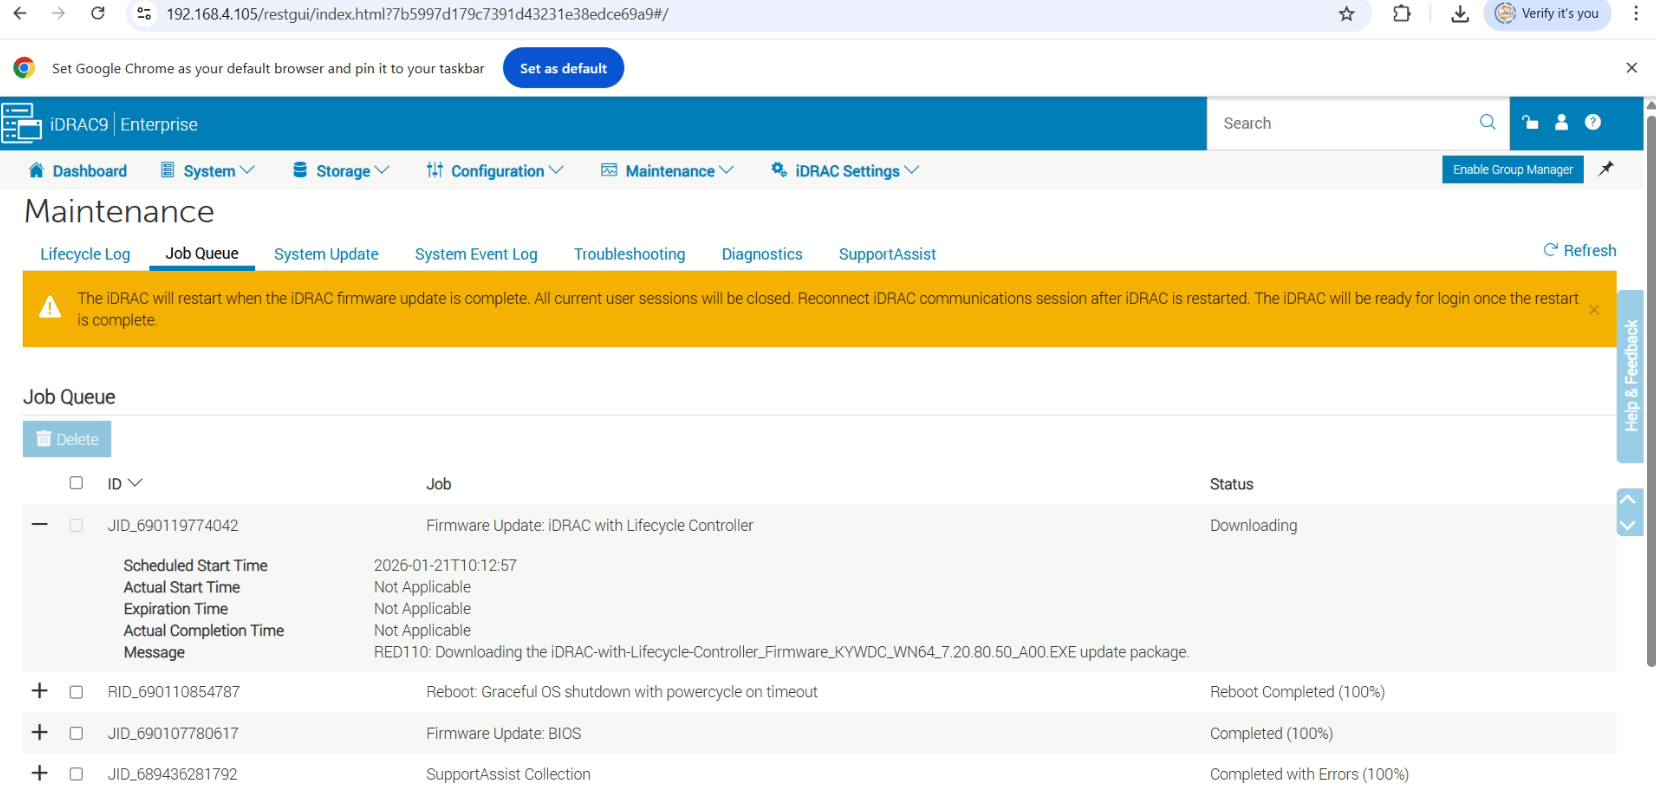Open the iDRAC Settings dropdown menu
The width and height of the screenshot is (1656, 787).
pyautogui.click(x=845, y=171)
